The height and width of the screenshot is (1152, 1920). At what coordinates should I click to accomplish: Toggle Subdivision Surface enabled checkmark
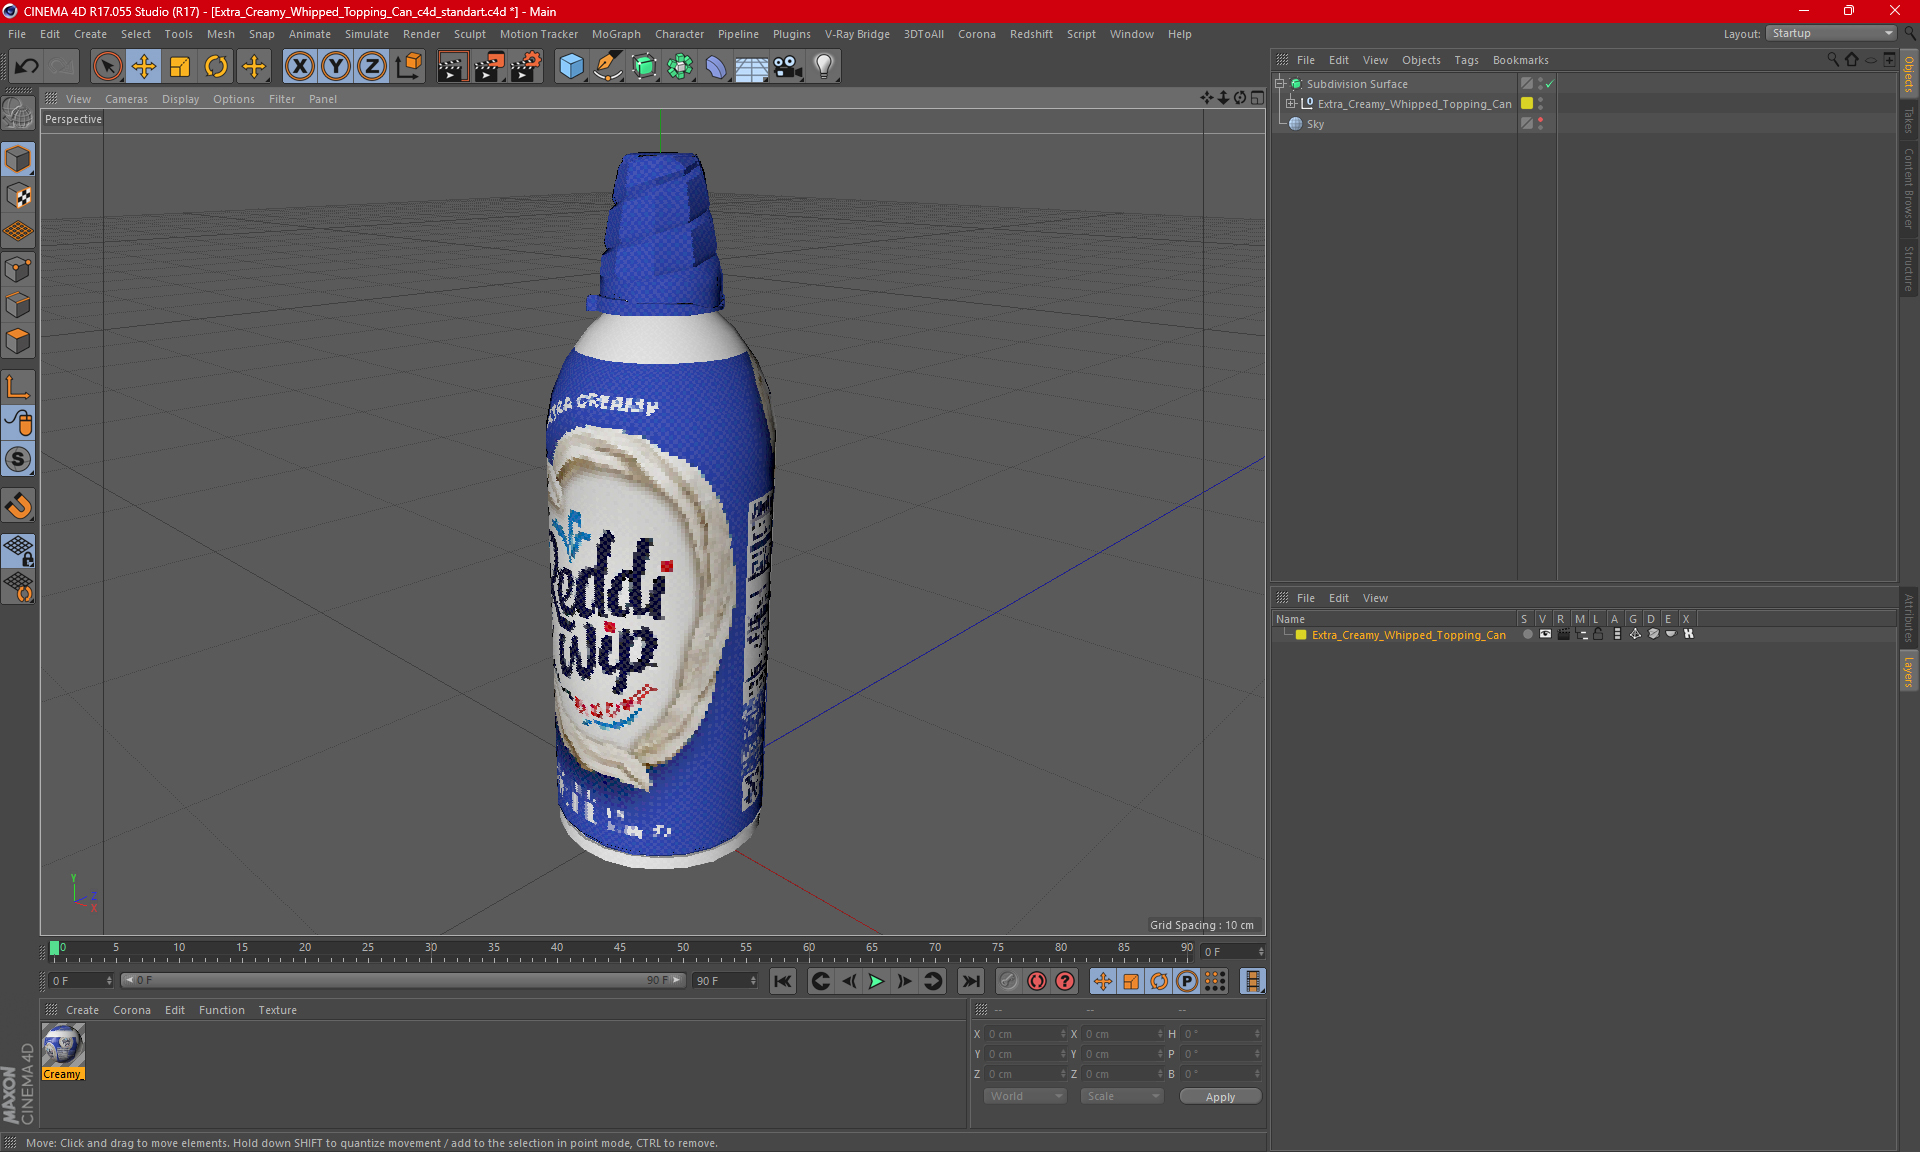[x=1549, y=84]
